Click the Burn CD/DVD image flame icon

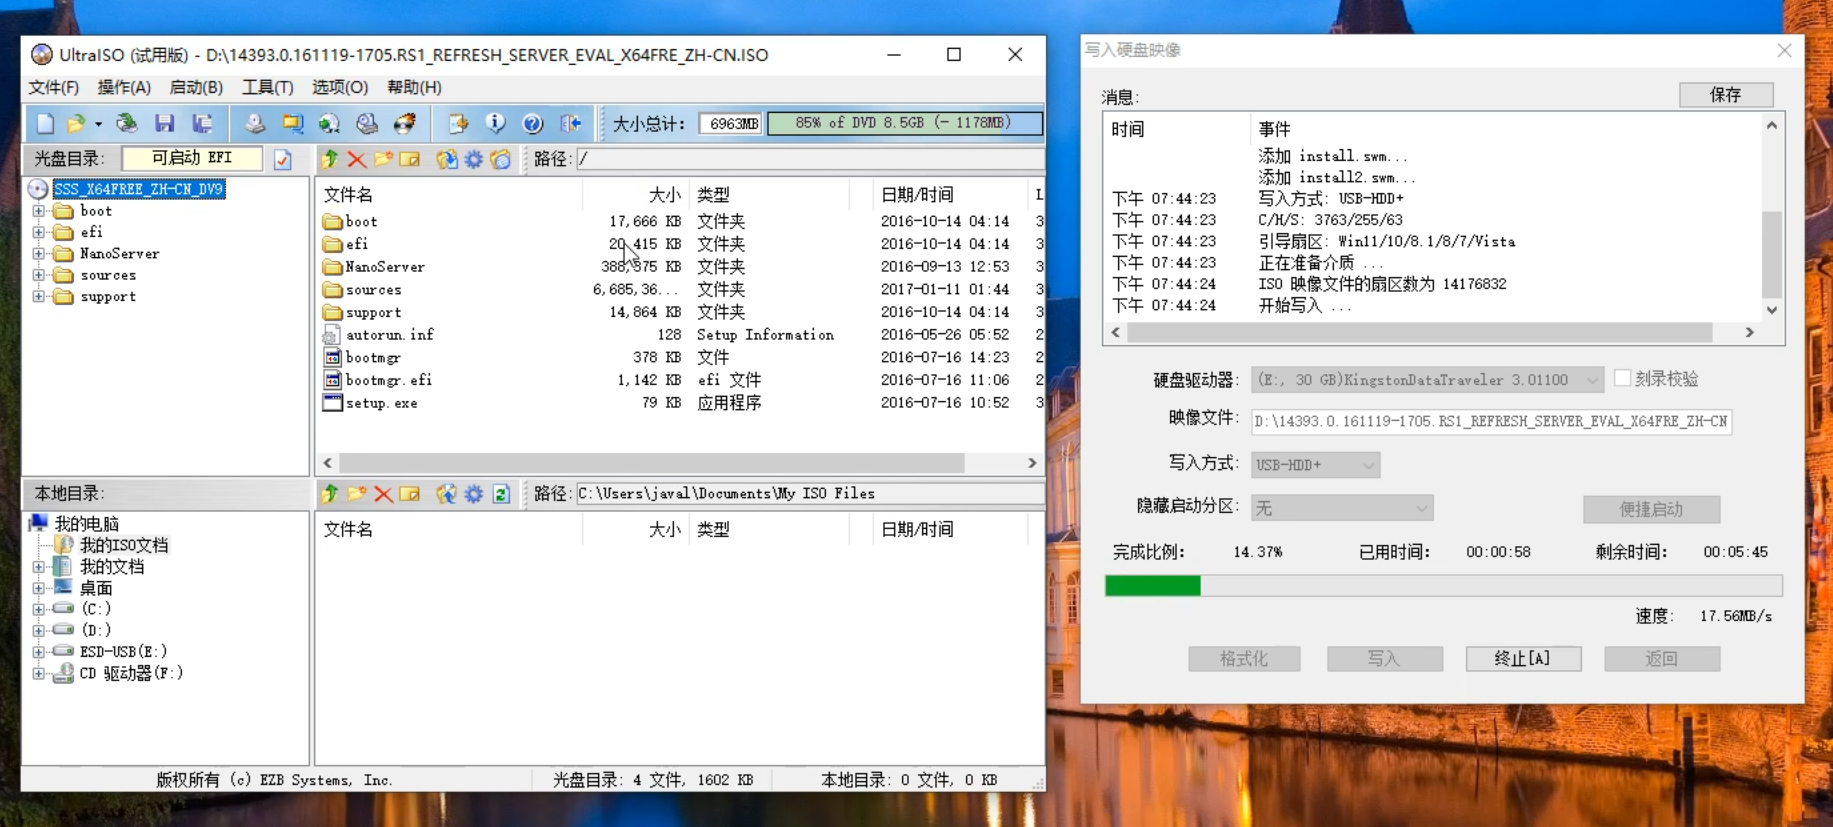(x=405, y=123)
